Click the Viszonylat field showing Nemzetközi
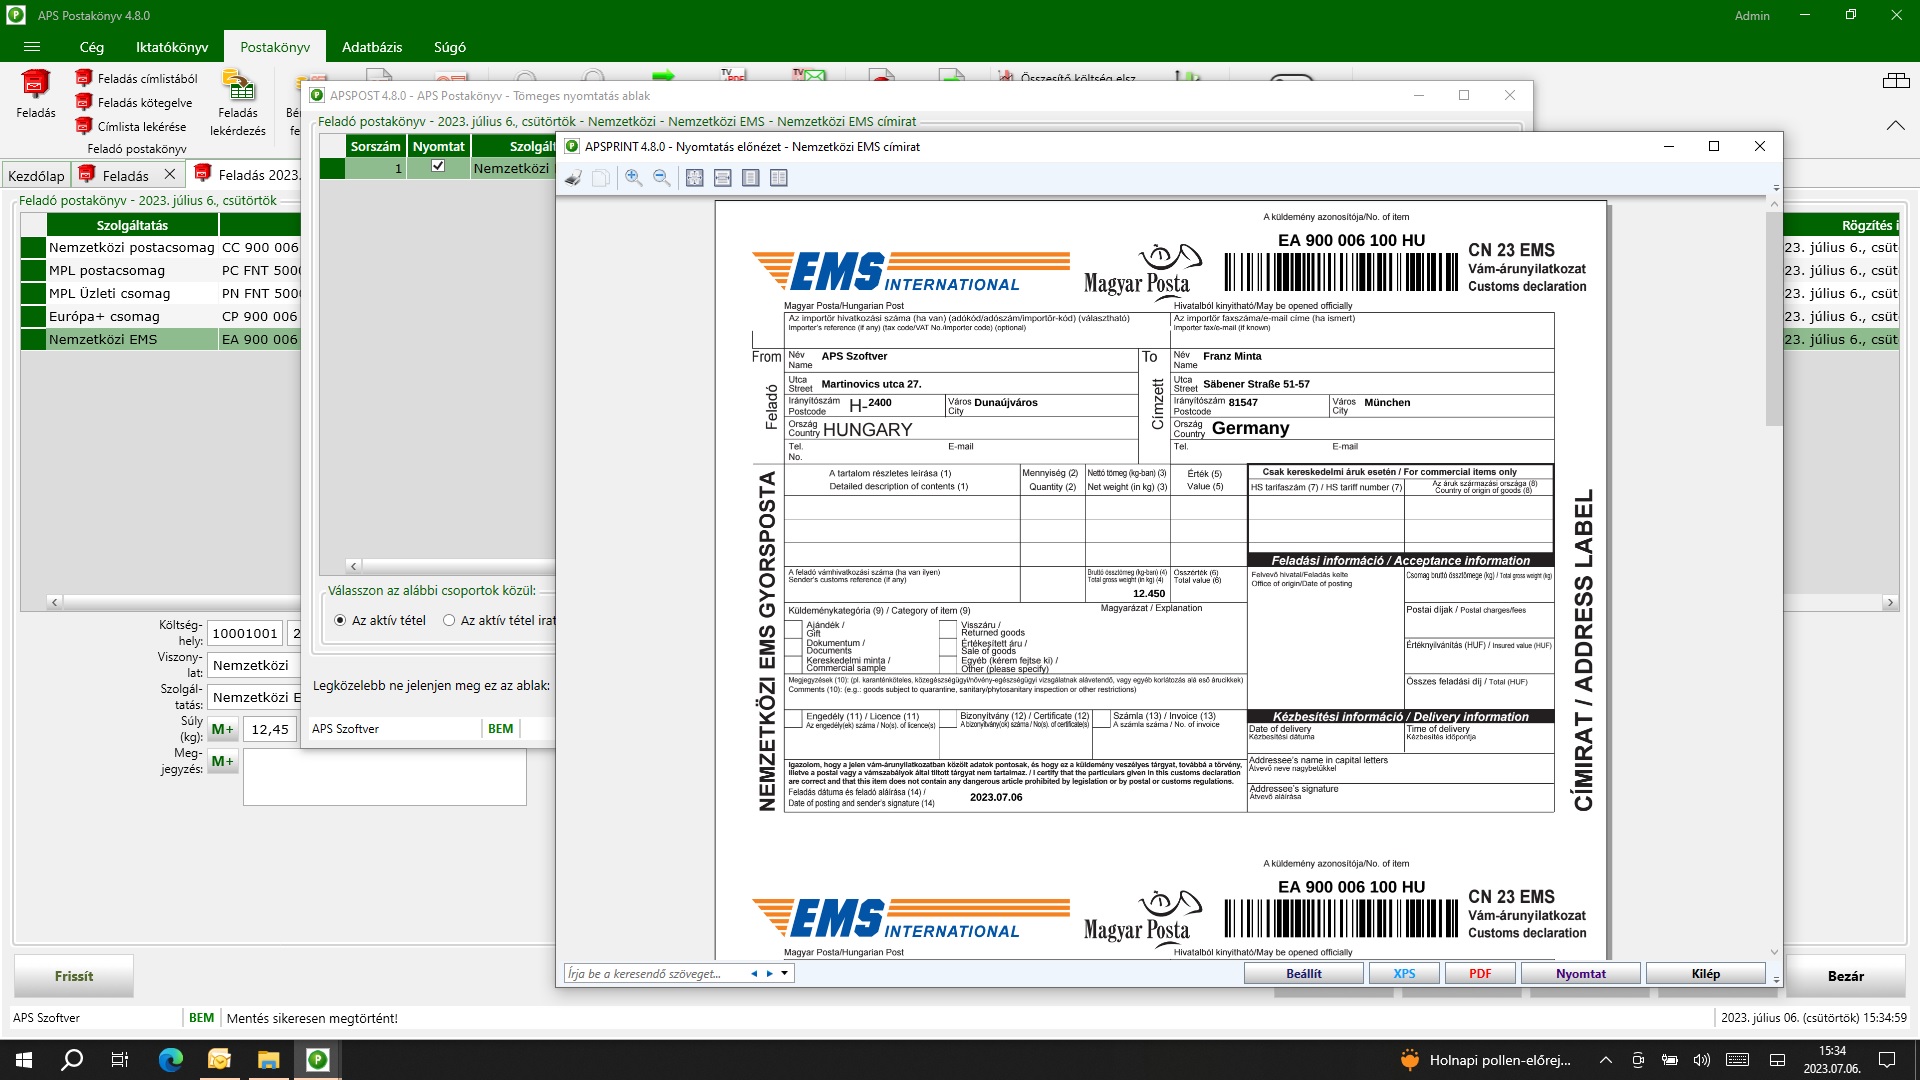 pos(255,665)
